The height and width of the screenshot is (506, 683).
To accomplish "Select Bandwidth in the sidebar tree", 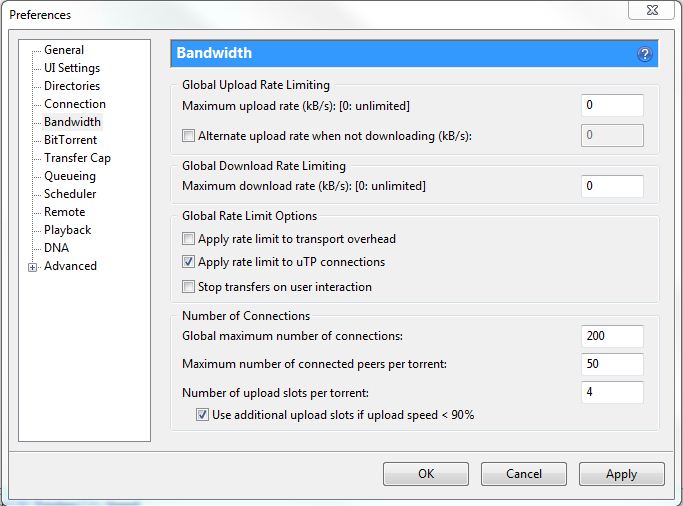I will (x=72, y=121).
